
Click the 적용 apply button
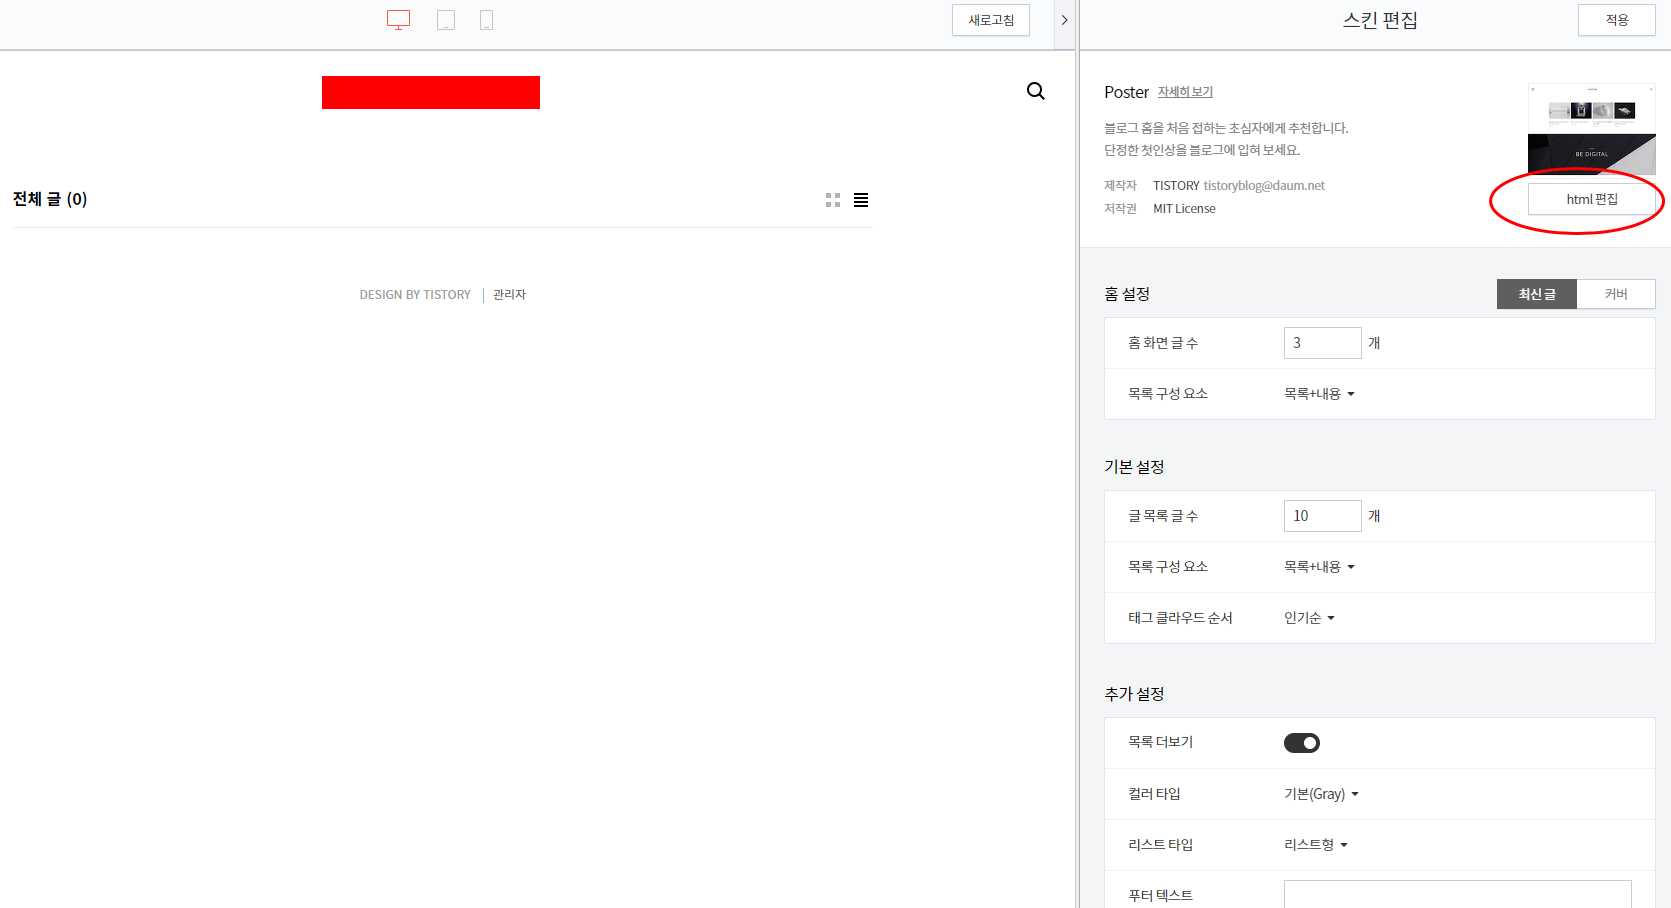(x=1617, y=20)
